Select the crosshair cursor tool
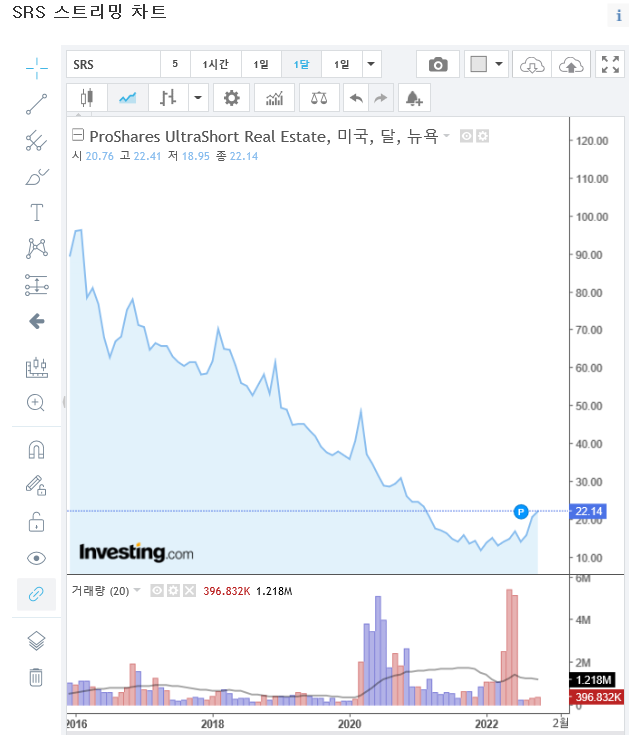The height and width of the screenshot is (735, 629). click(x=37, y=68)
